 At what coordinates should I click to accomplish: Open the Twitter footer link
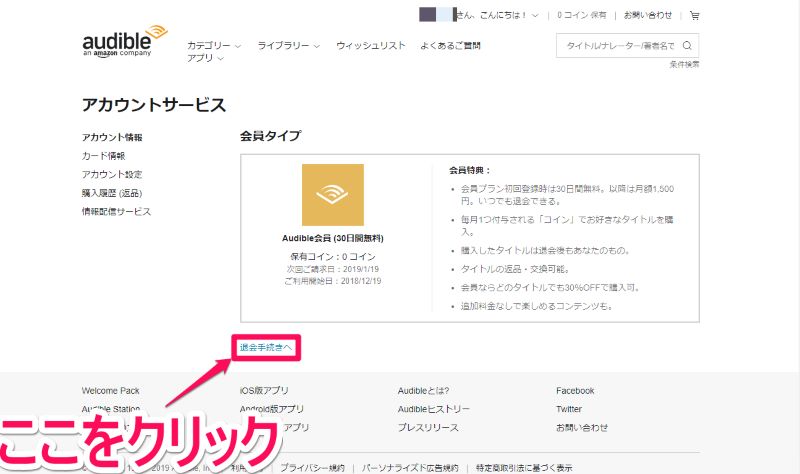pyautogui.click(x=569, y=409)
